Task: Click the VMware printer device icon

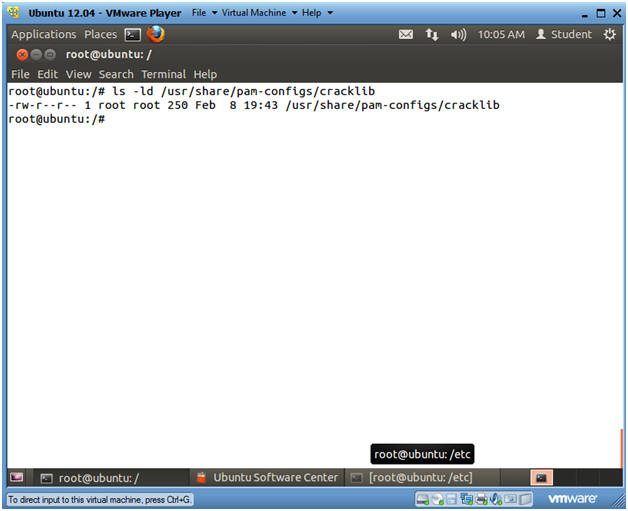Action: click(481, 499)
